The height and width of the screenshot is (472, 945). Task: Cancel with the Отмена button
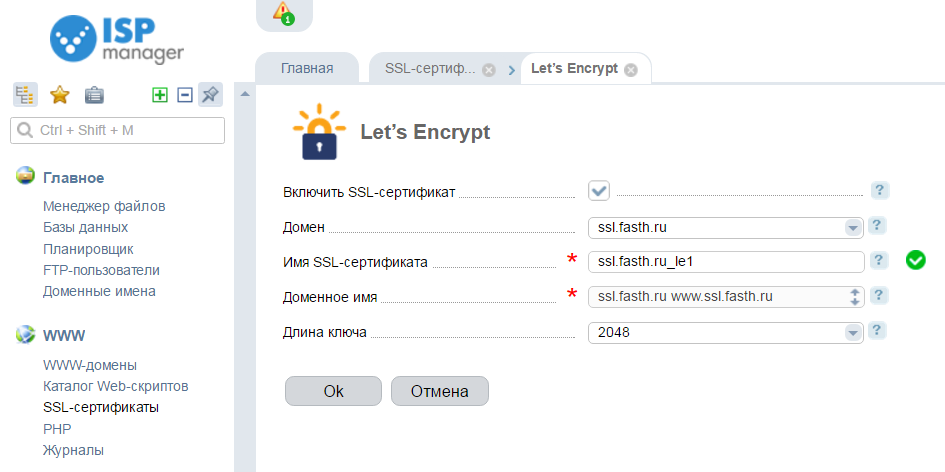click(x=440, y=391)
